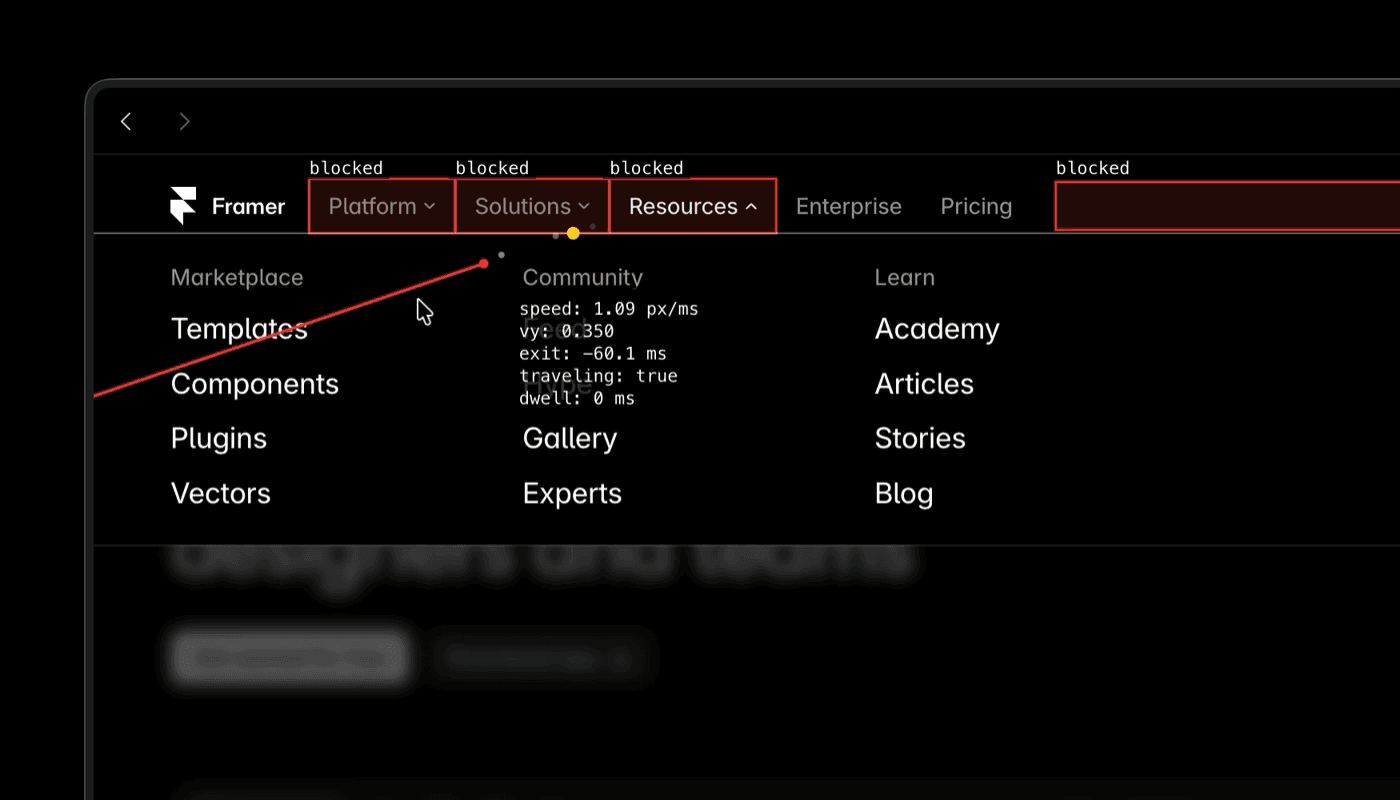Click the browser forward arrow
Image resolution: width=1400 pixels, height=800 pixels.
click(x=184, y=121)
